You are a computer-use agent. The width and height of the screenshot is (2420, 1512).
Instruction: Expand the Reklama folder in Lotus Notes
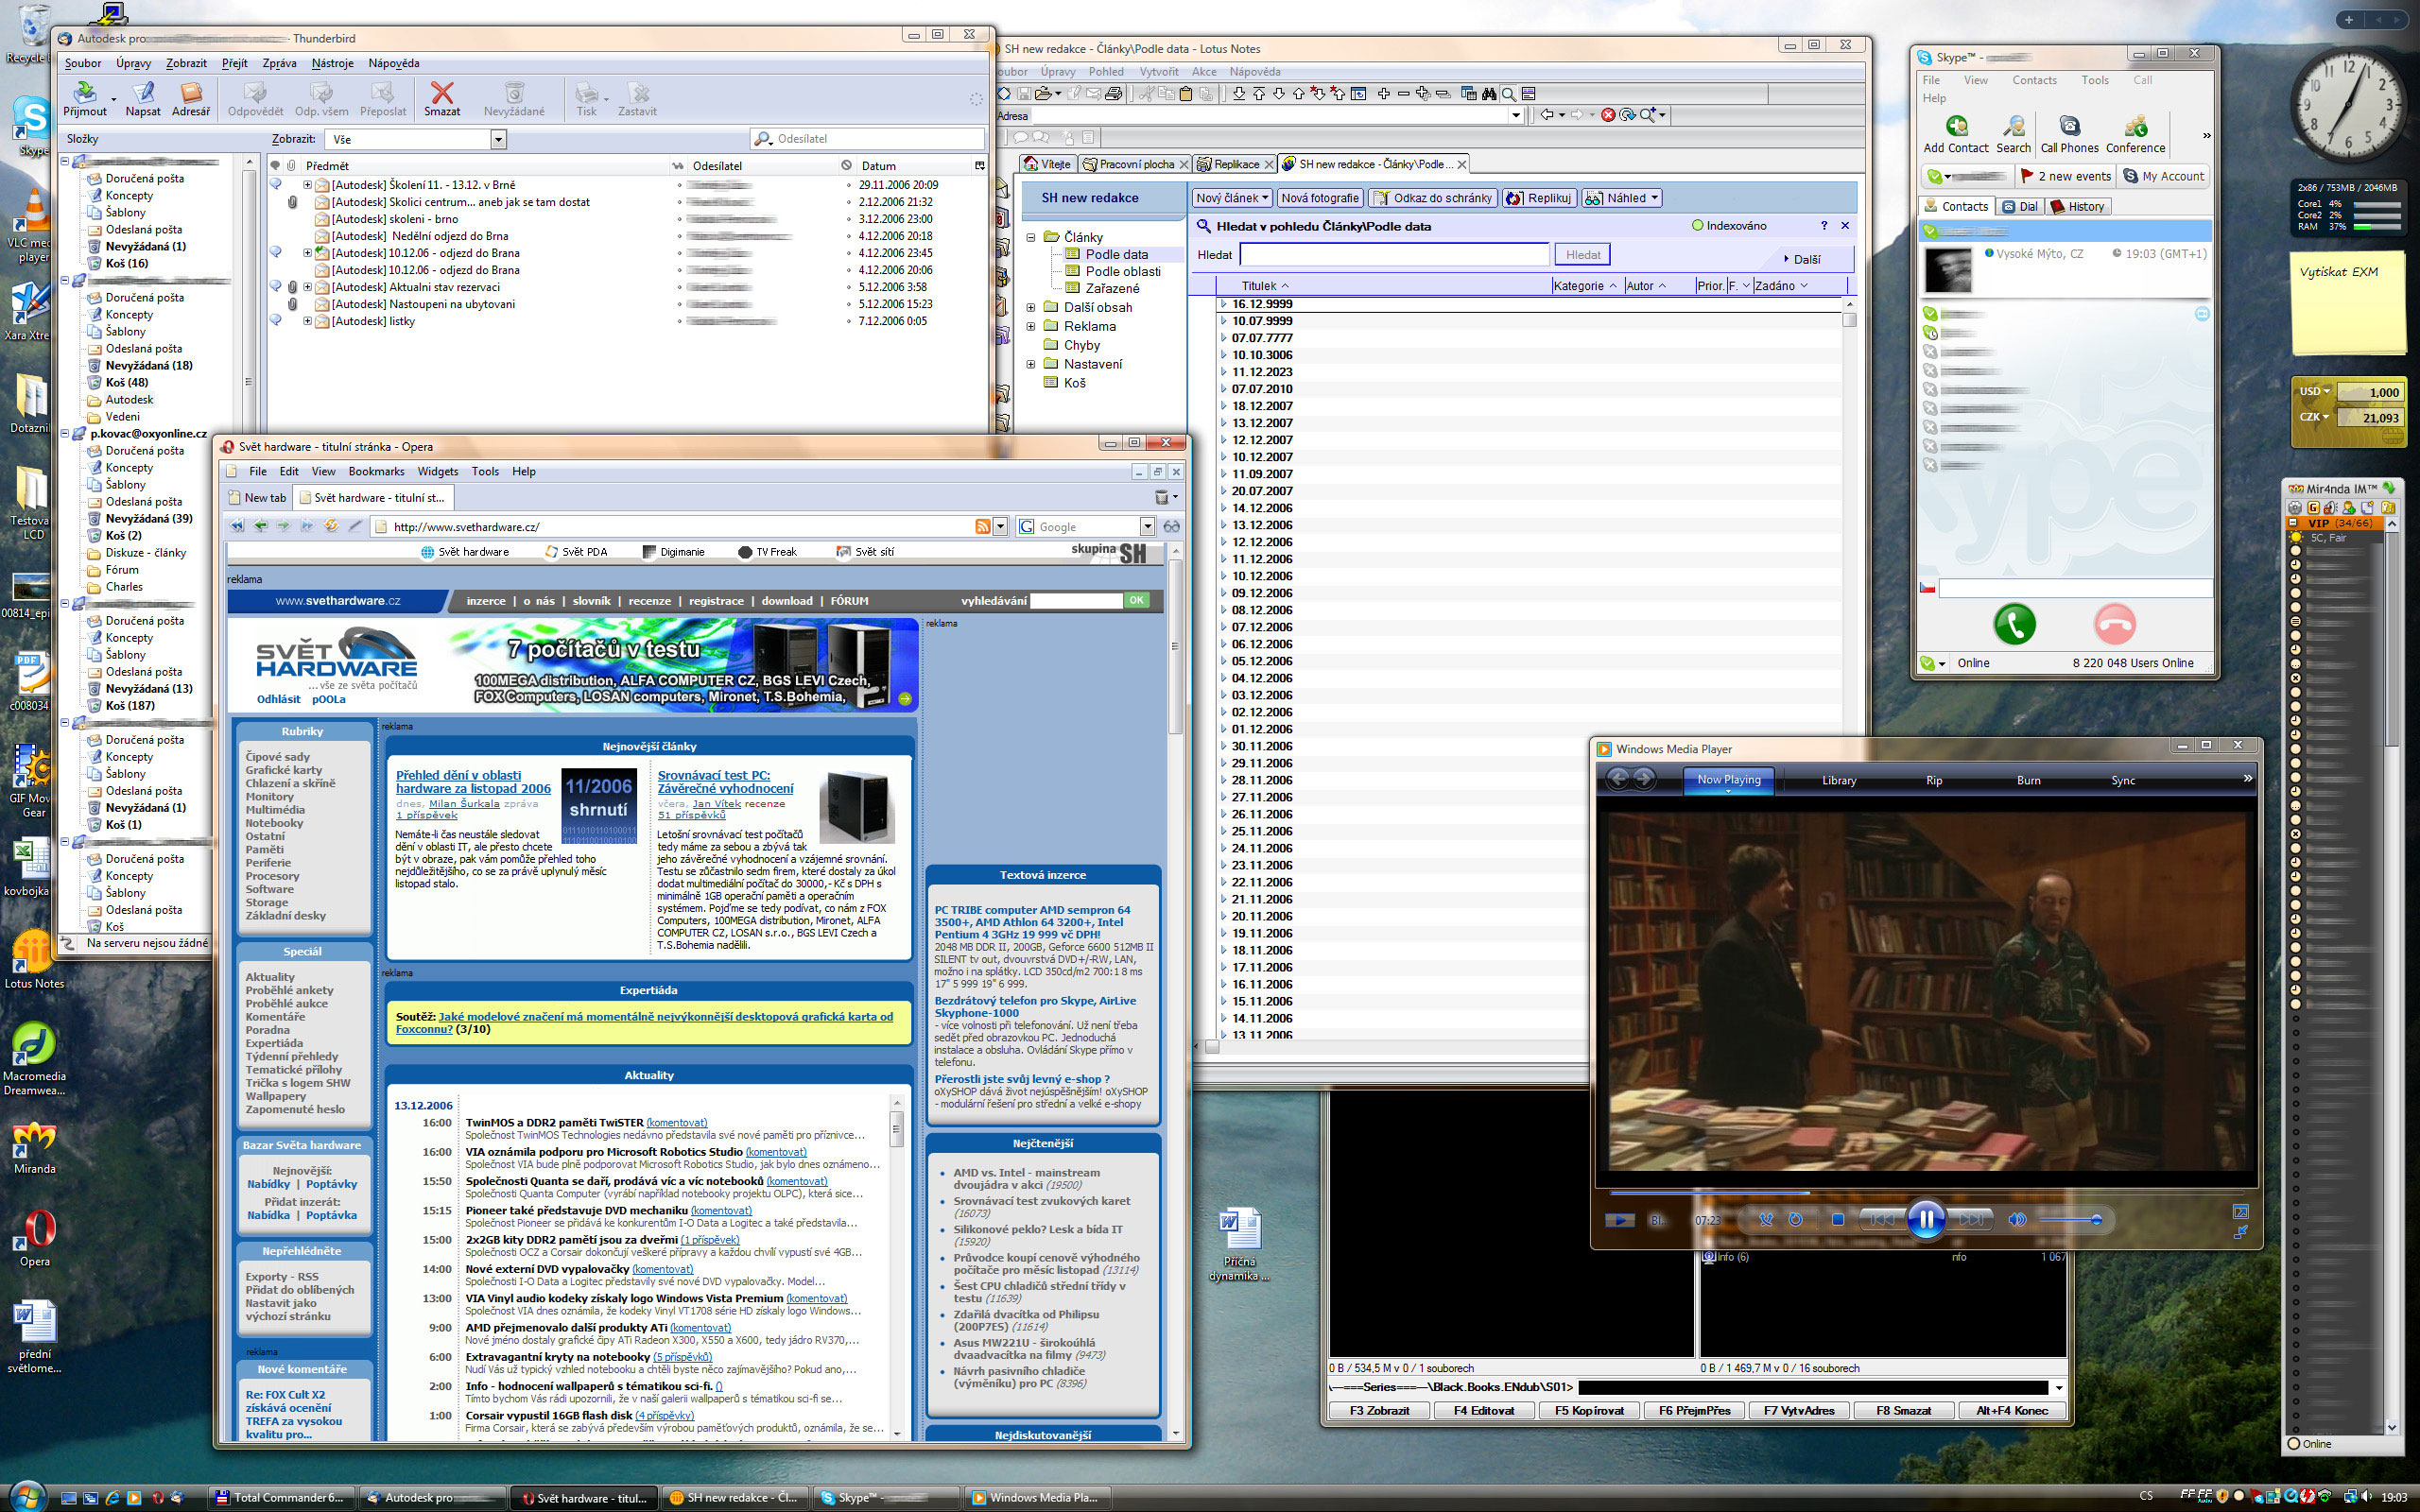coord(1031,326)
